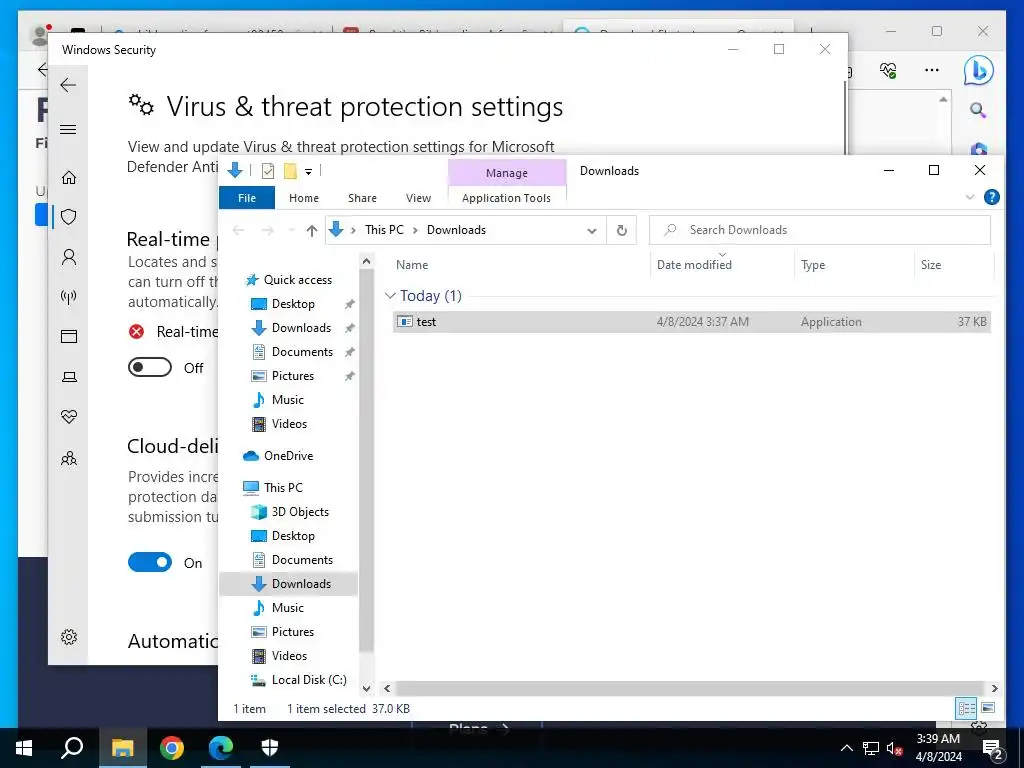
Task: Click Explorer up one level arrow
Action: tap(312, 230)
